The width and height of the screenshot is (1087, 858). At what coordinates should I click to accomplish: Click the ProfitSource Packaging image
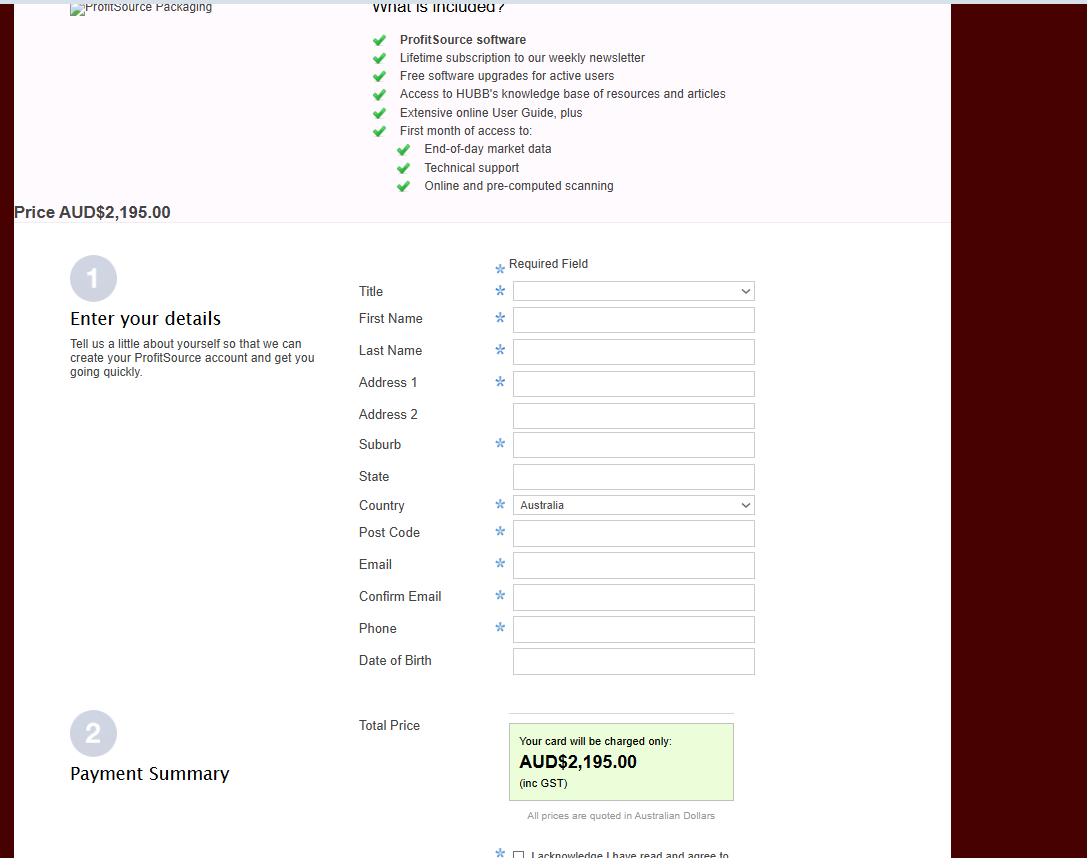pos(141,8)
